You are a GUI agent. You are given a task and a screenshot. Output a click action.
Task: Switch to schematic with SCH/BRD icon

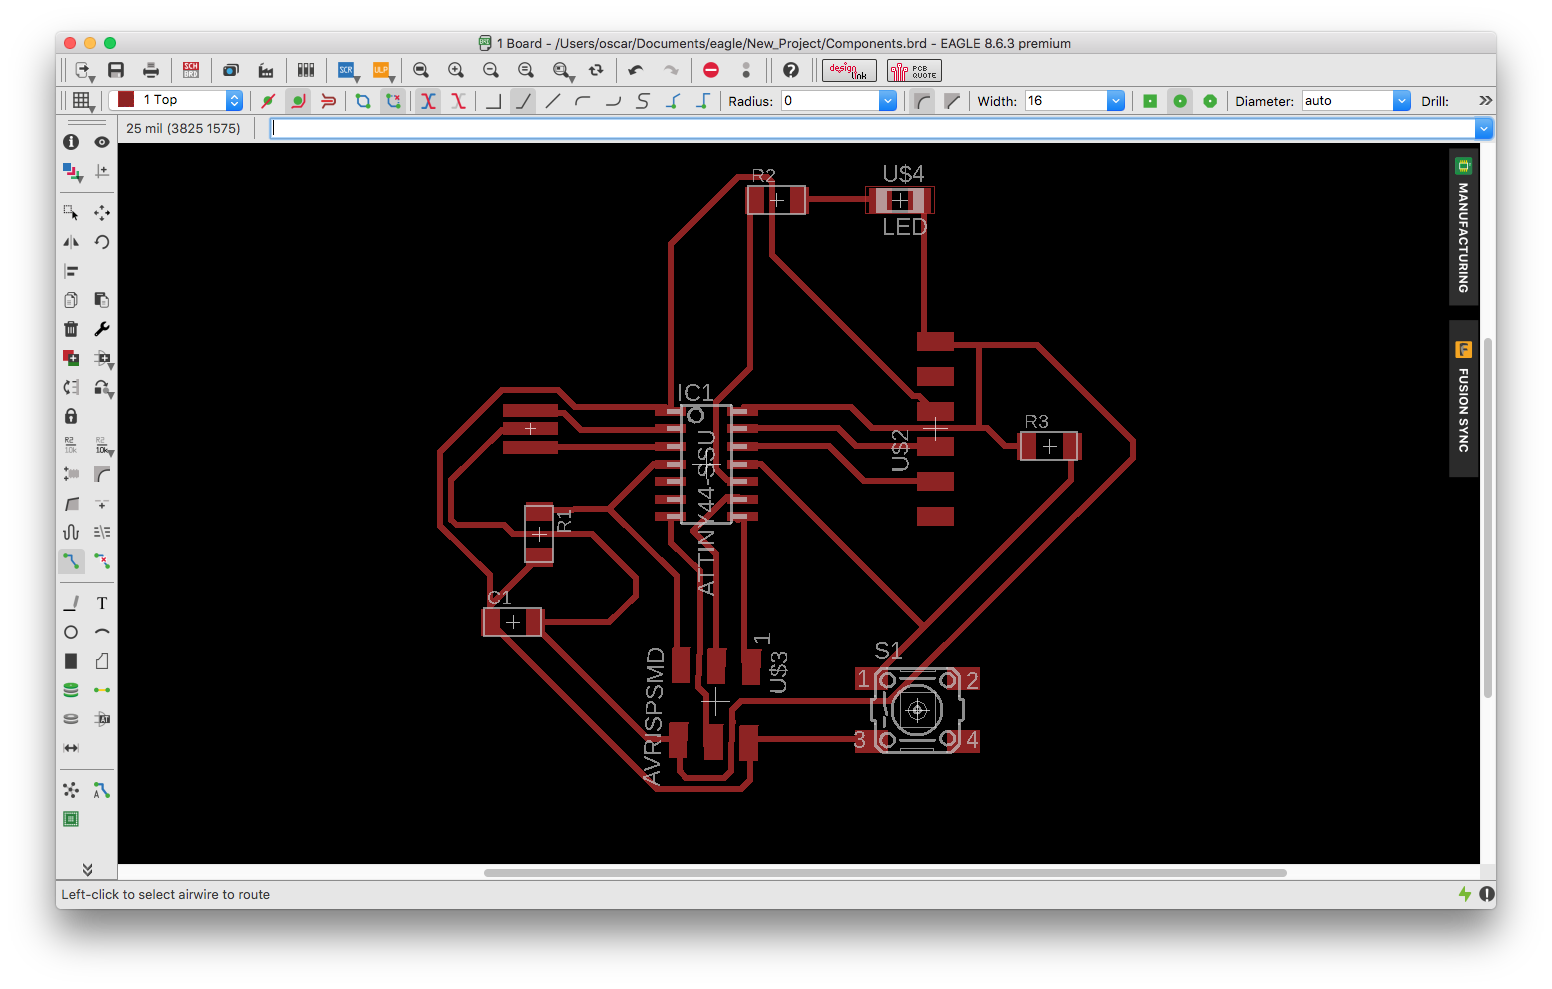point(190,70)
